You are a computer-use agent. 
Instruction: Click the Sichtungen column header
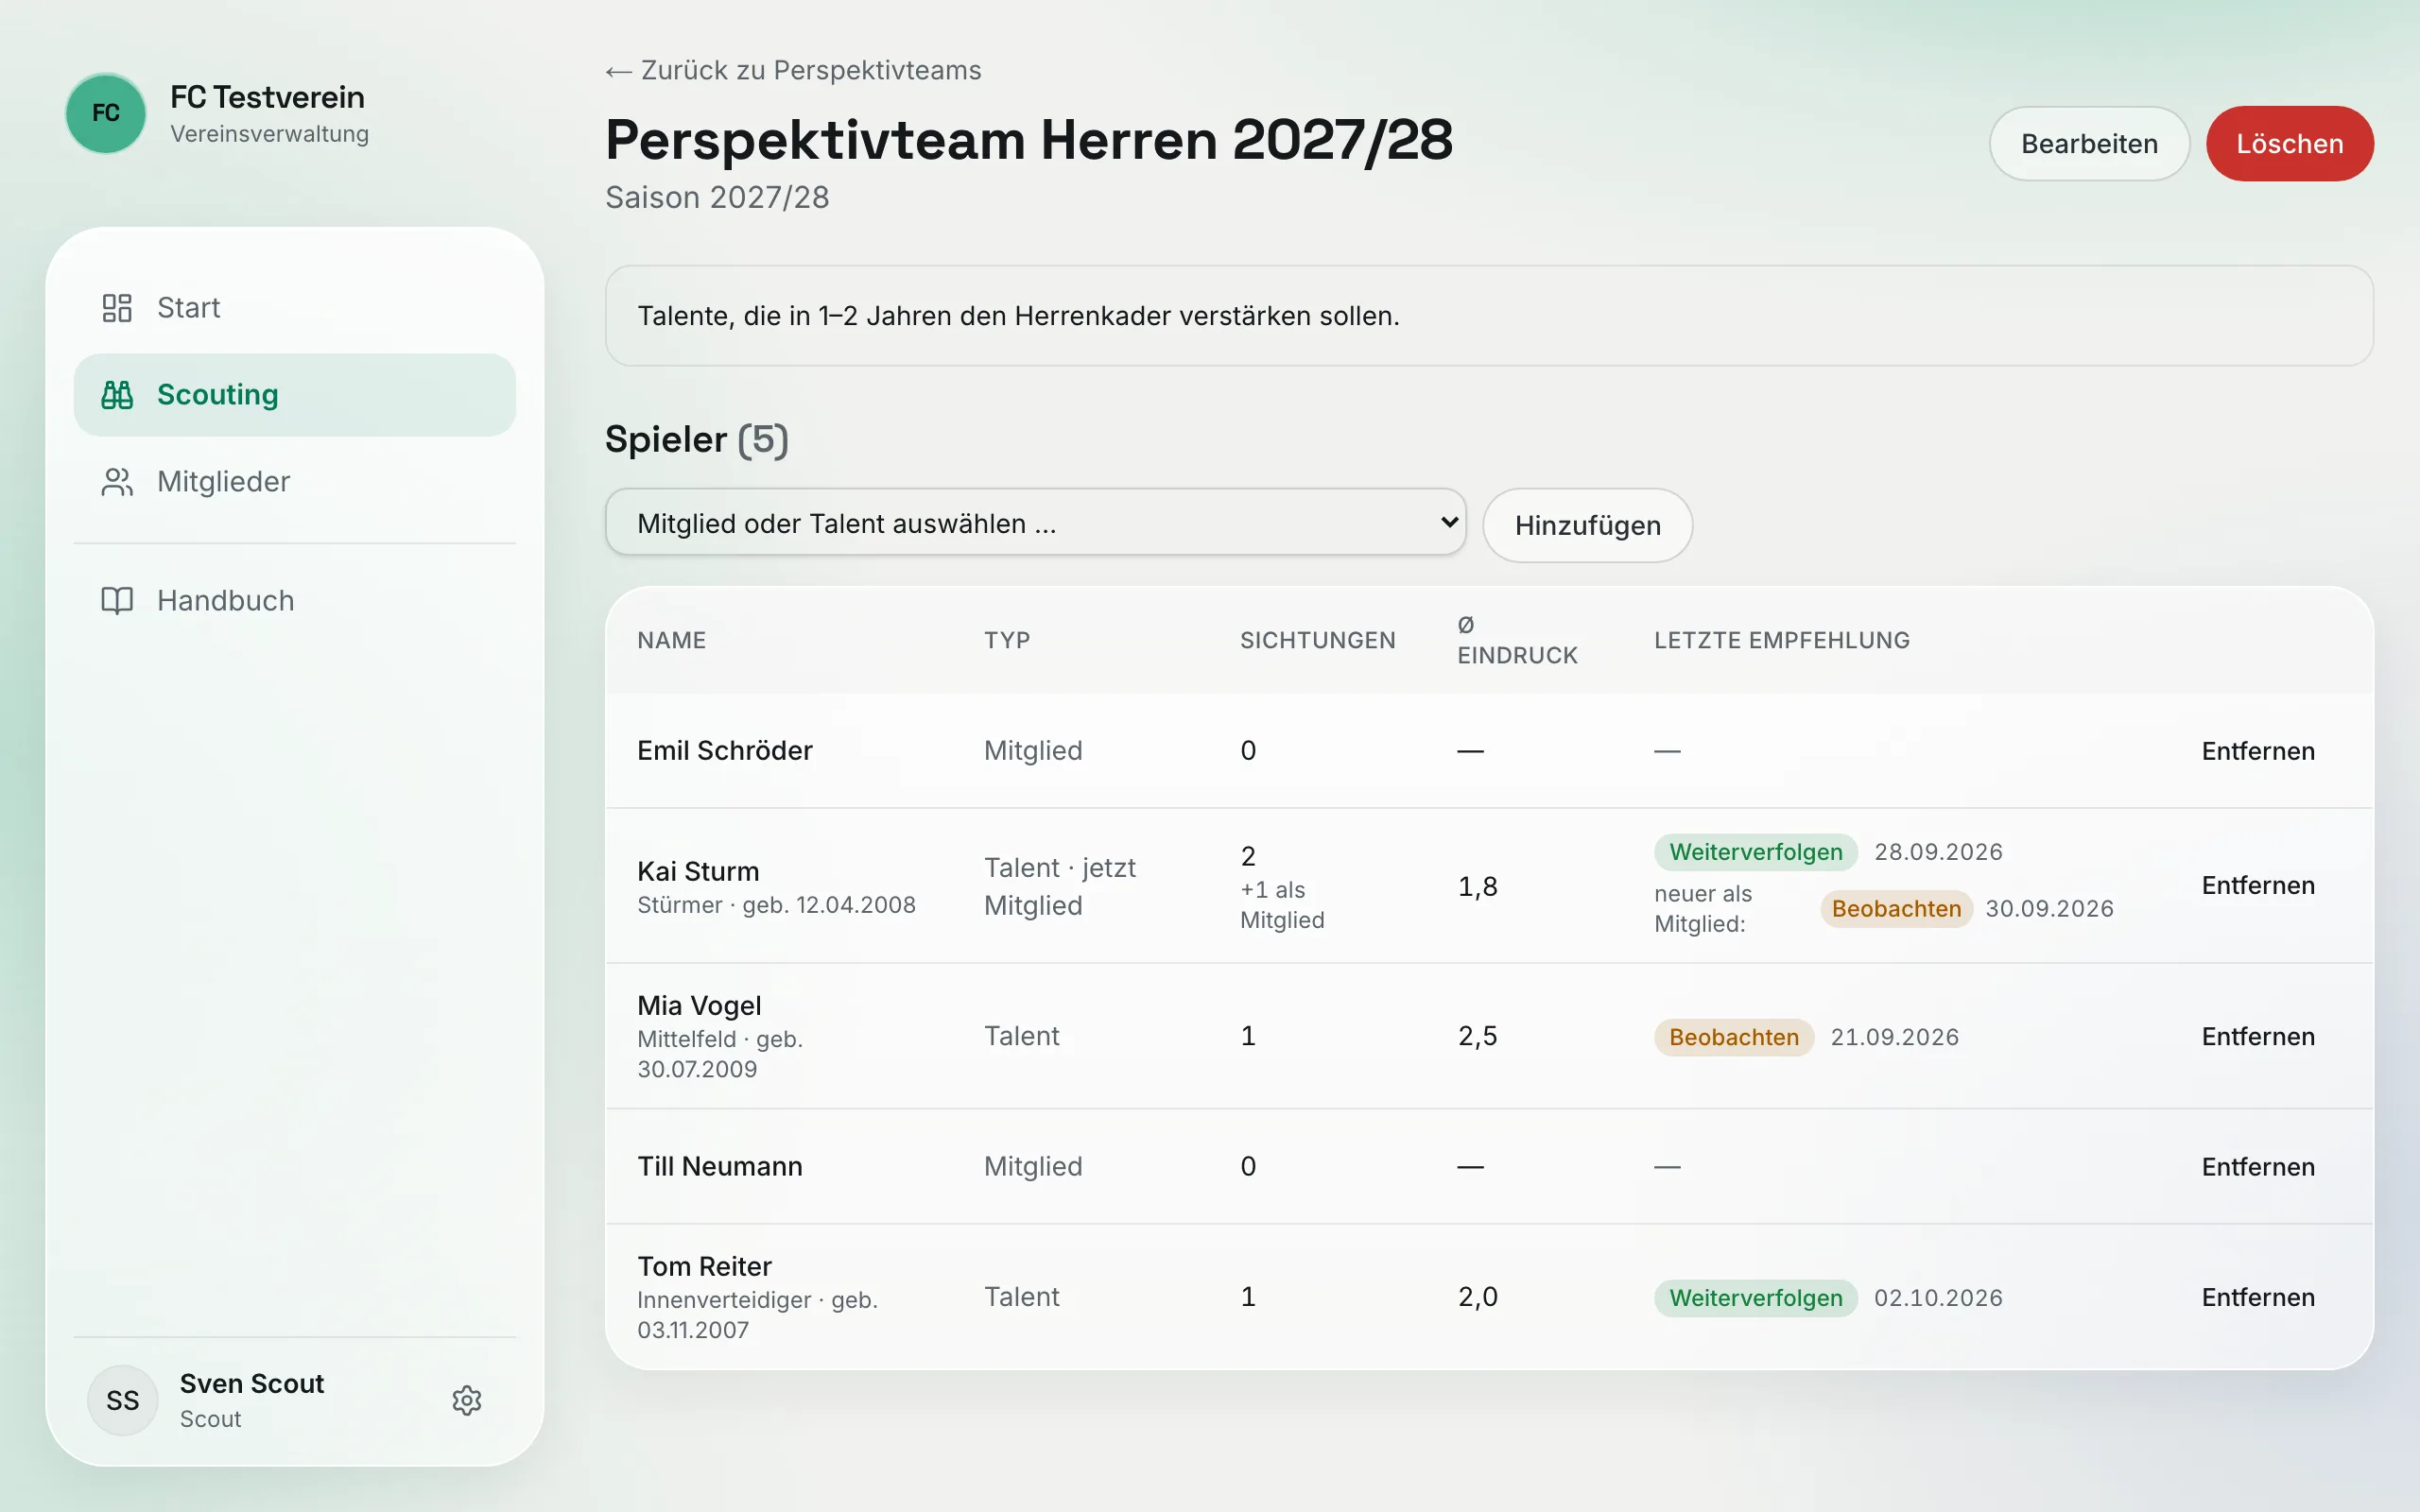click(x=1317, y=640)
